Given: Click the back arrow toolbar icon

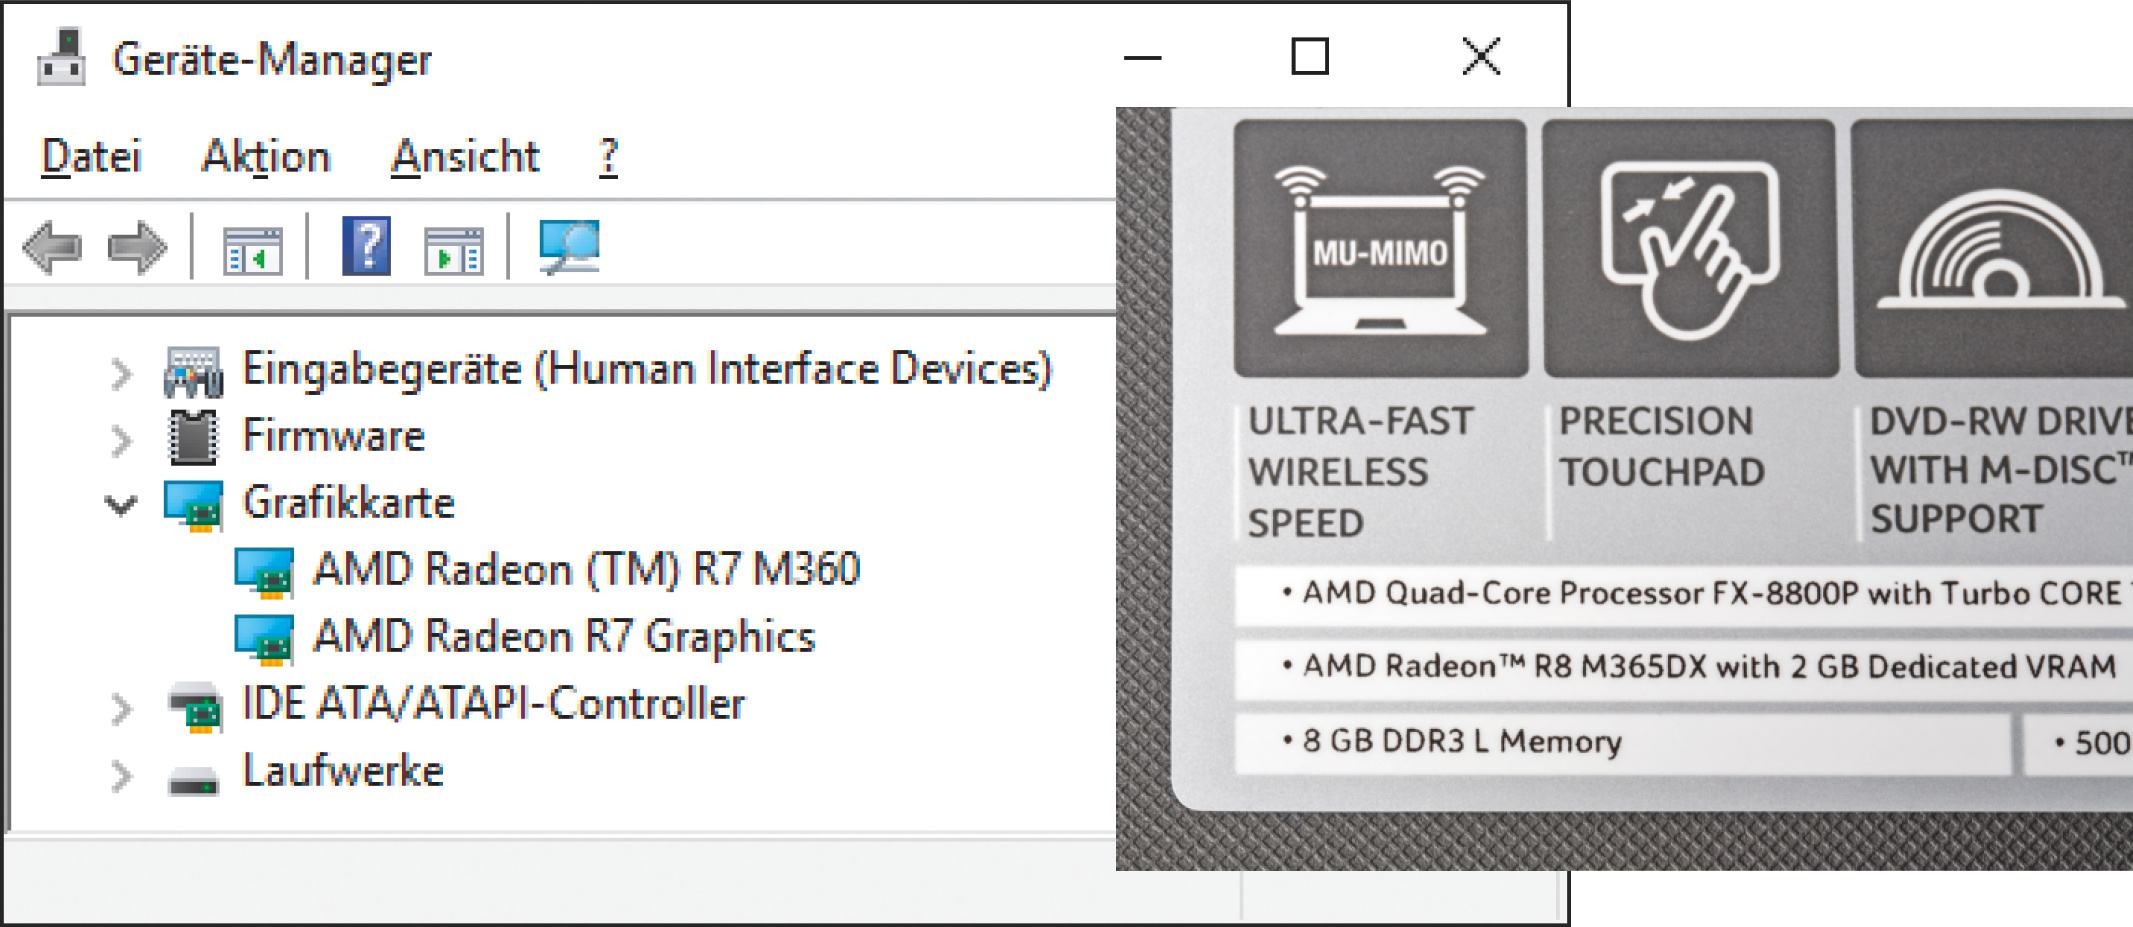Looking at the screenshot, I should (x=52, y=247).
